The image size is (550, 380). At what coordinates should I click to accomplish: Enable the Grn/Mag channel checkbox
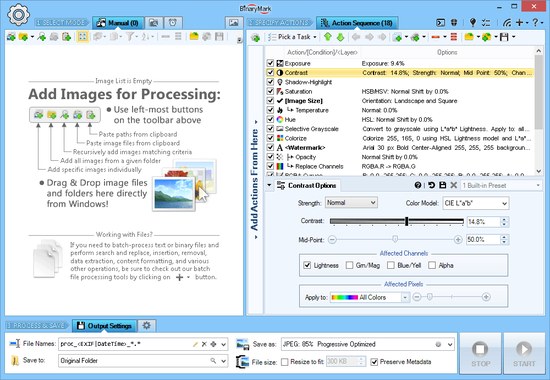349,265
